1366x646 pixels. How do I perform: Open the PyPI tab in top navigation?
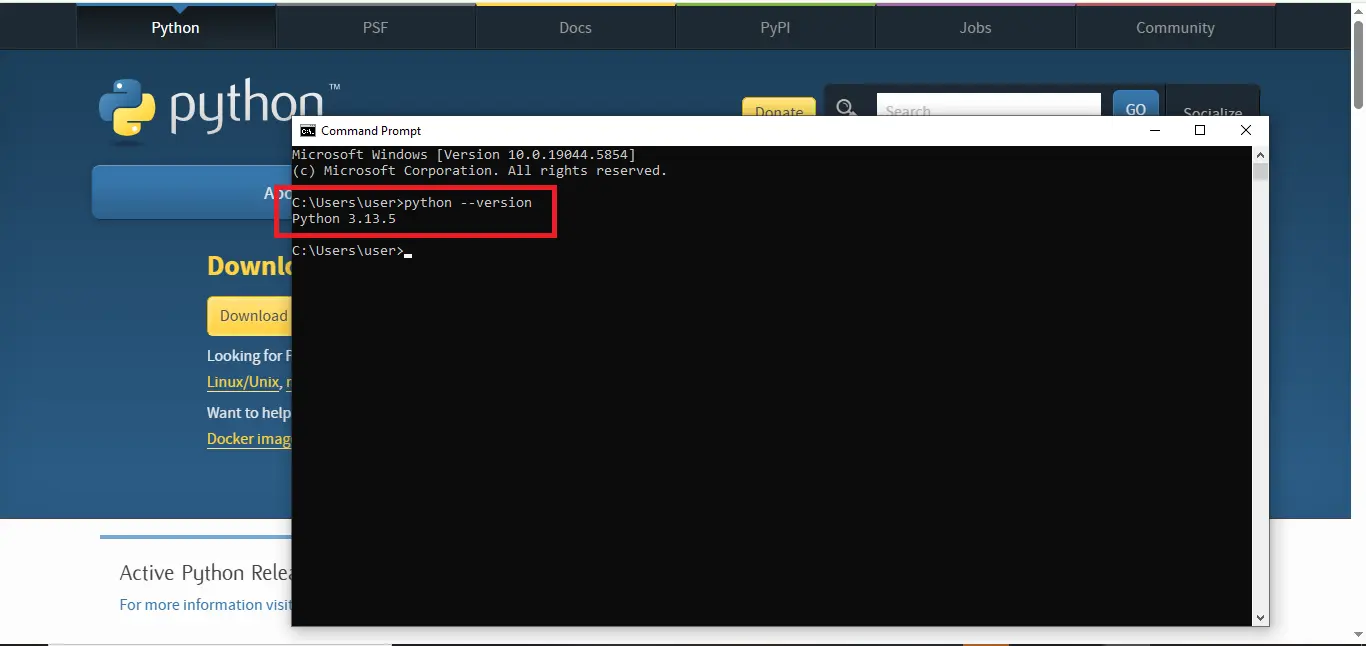(775, 28)
